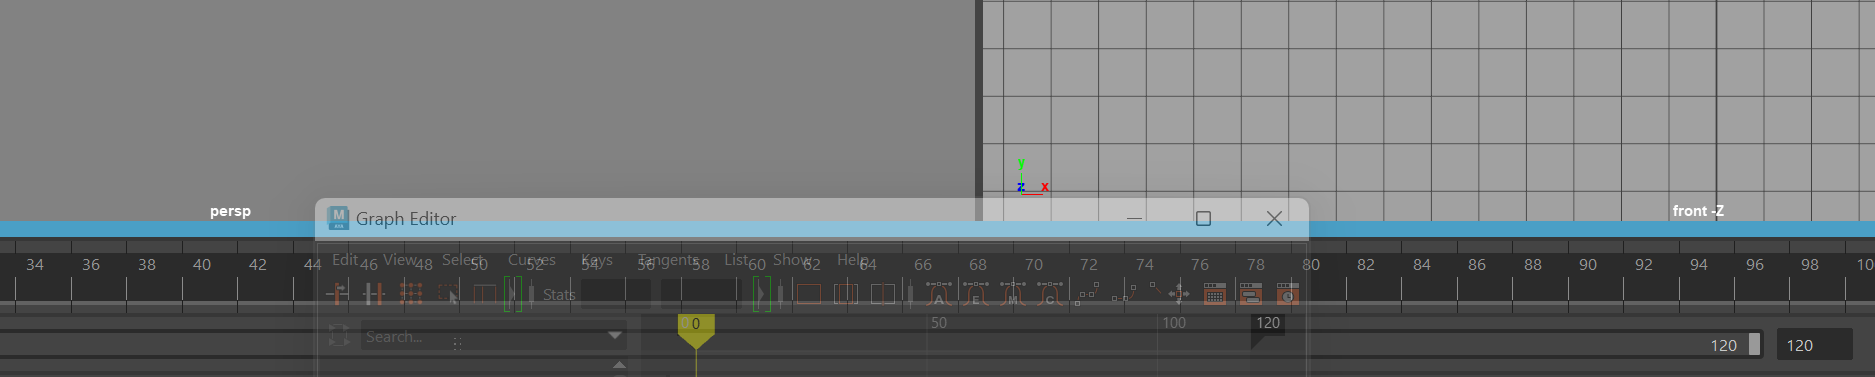Click the Stats label in toolbar
1875x377 pixels.
click(559, 294)
